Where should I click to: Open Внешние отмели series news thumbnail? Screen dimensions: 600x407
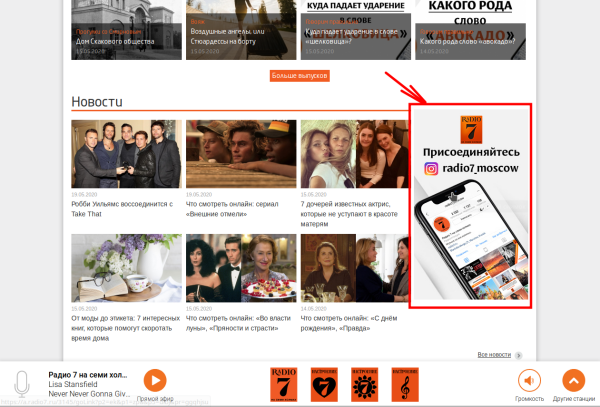coord(241,154)
